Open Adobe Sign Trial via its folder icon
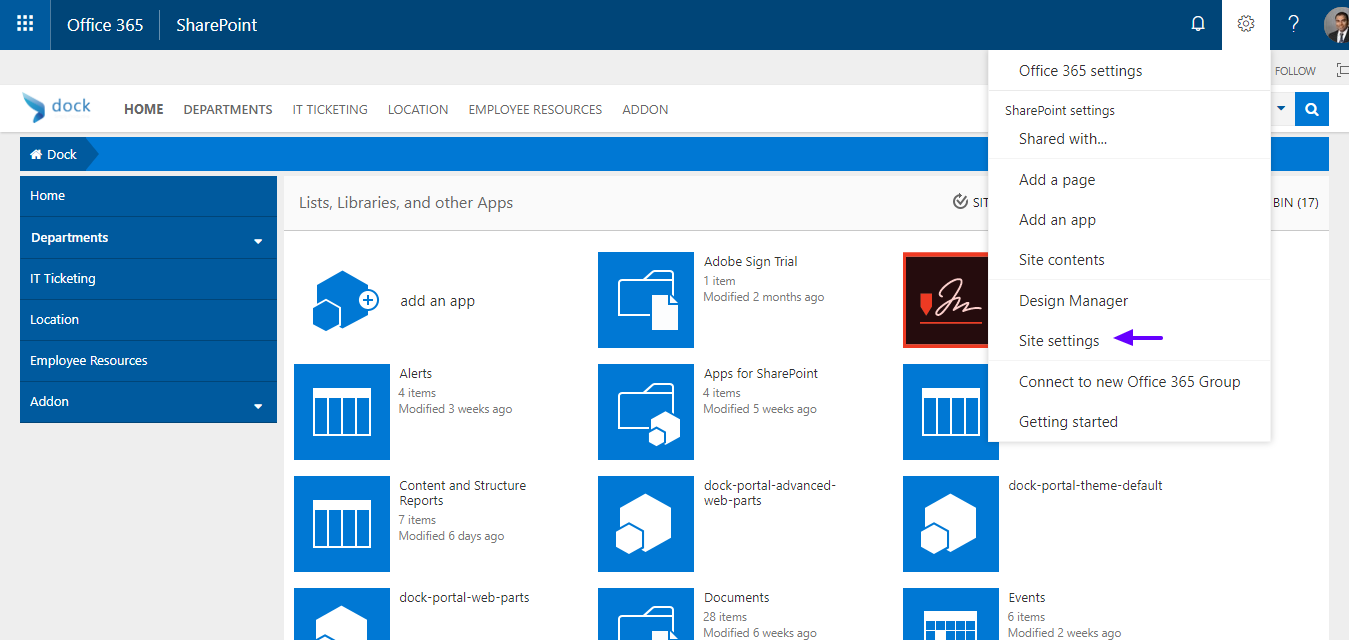The image size is (1349, 640). 646,300
